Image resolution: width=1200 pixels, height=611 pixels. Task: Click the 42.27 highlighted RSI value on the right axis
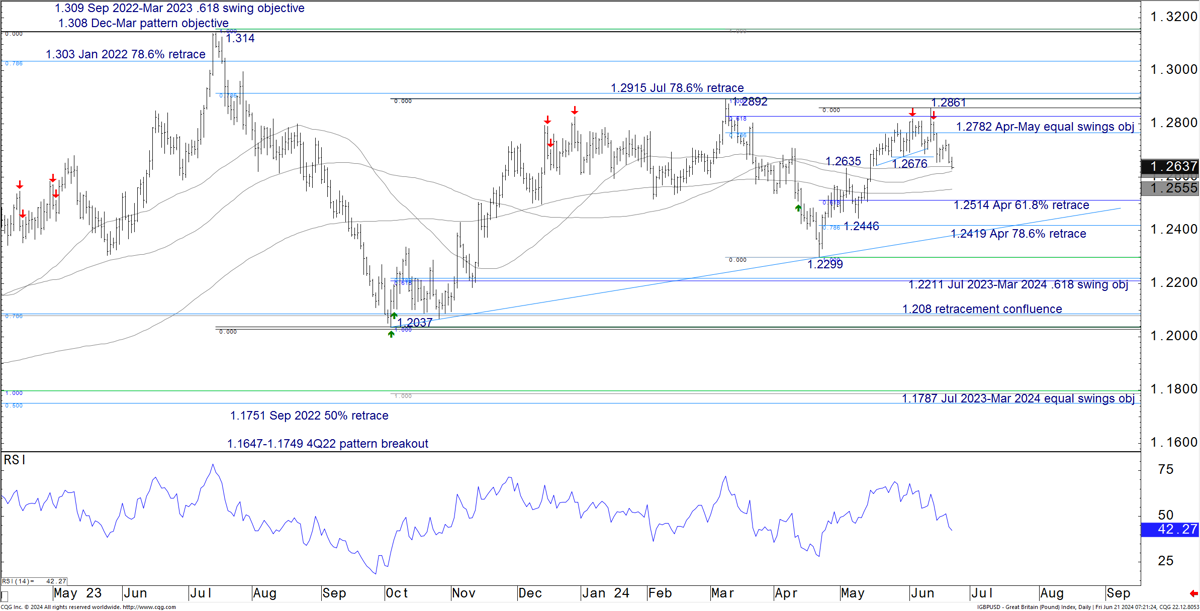[x=1169, y=530]
